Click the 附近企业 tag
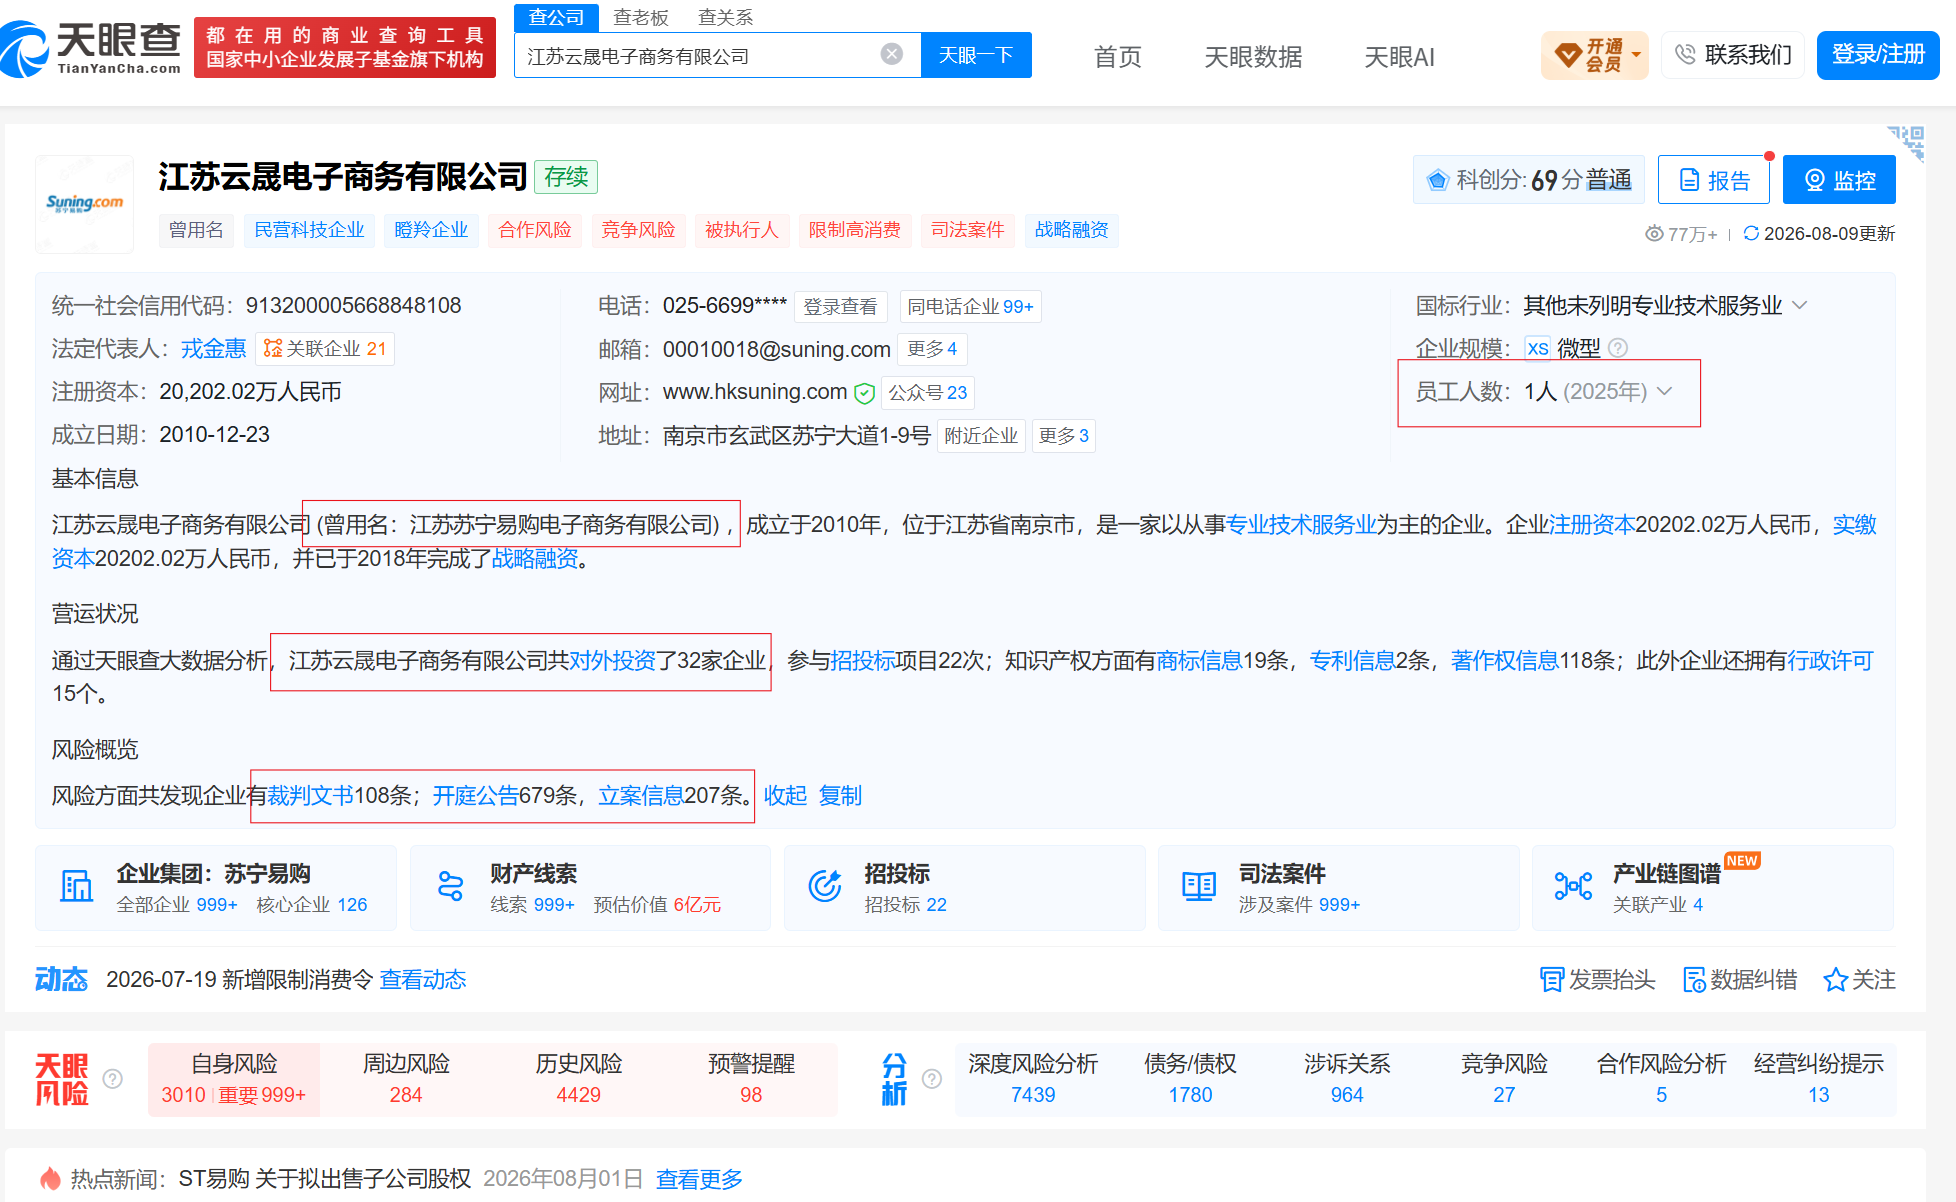The width and height of the screenshot is (1956, 1202). click(x=981, y=436)
